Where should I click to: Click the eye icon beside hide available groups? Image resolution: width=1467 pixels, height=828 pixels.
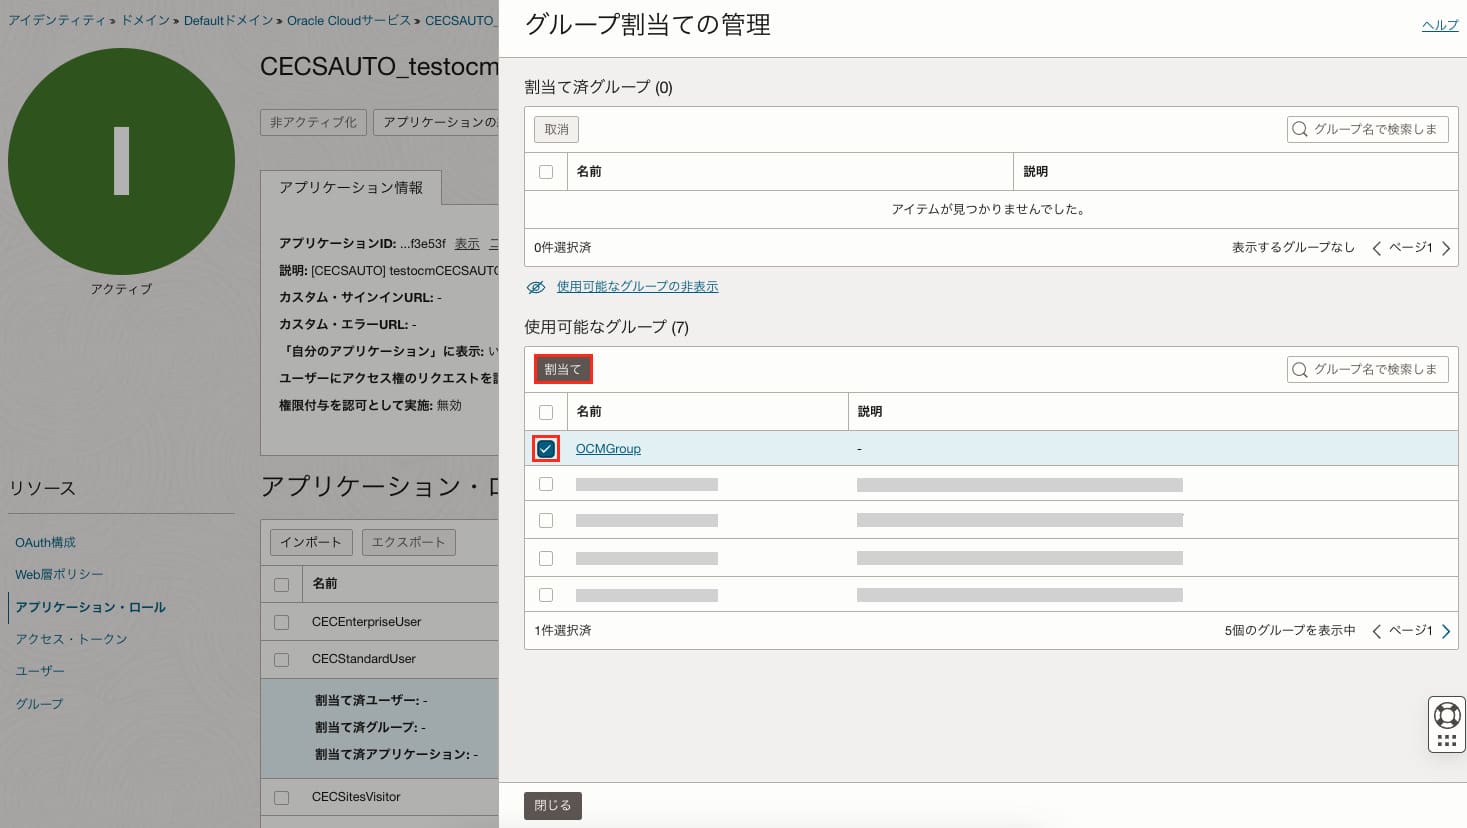[536, 287]
